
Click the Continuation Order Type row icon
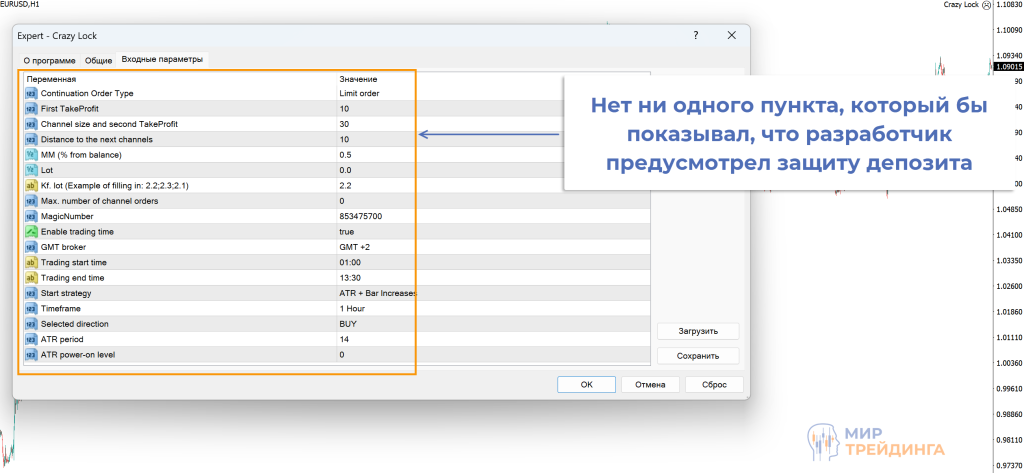(x=31, y=93)
